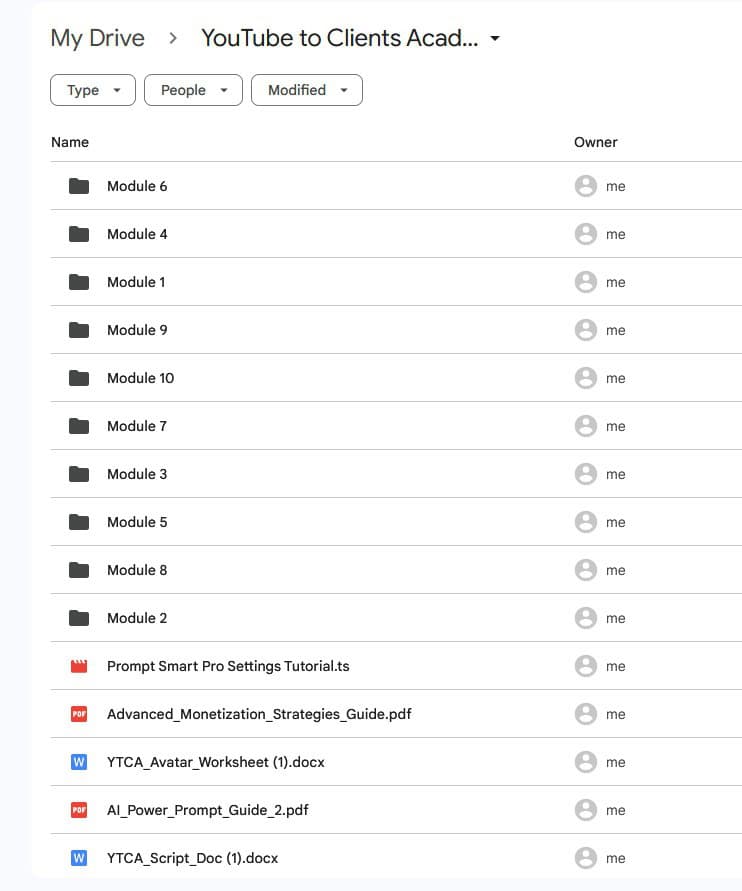Select the Module 4 folder name
The height and width of the screenshot is (891, 742).
(x=137, y=234)
